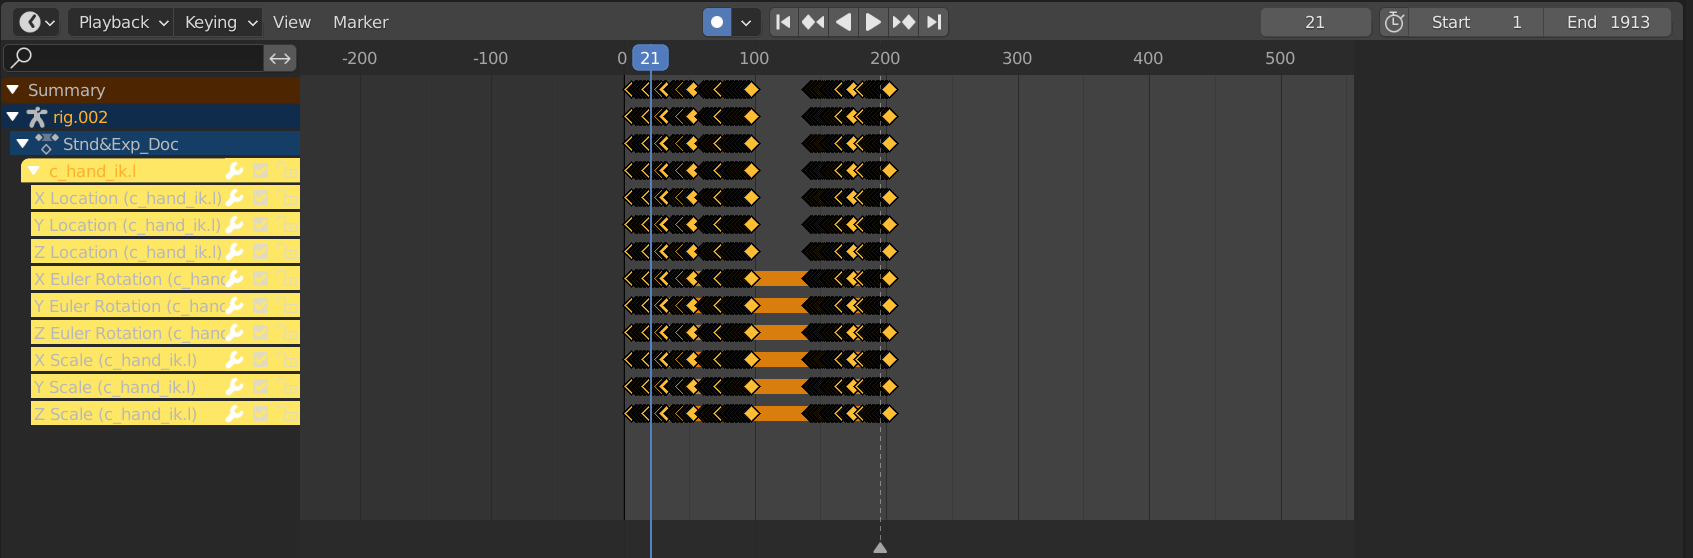Click the modifiers wrench on Z Euler Rotation row
Screen dimensions: 1693x558
235,333
